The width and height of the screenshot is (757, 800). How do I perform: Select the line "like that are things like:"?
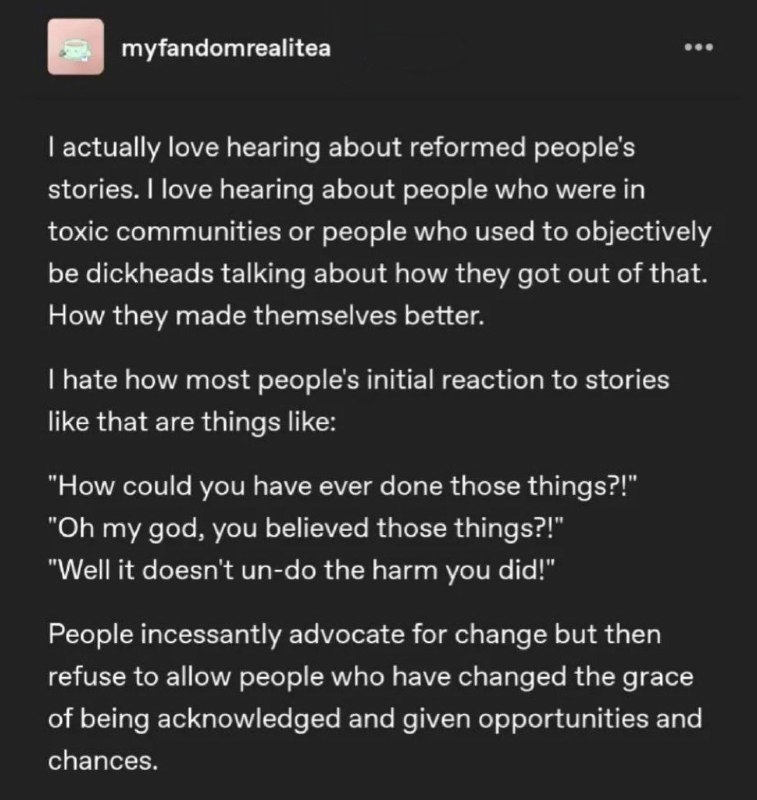[x=192, y=422]
